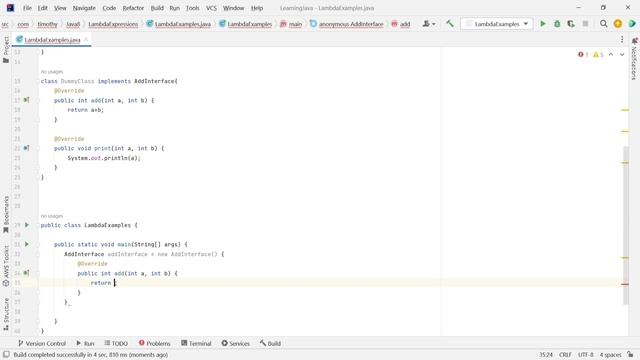
Task: Click the build completed status message
Action: (x=91, y=355)
